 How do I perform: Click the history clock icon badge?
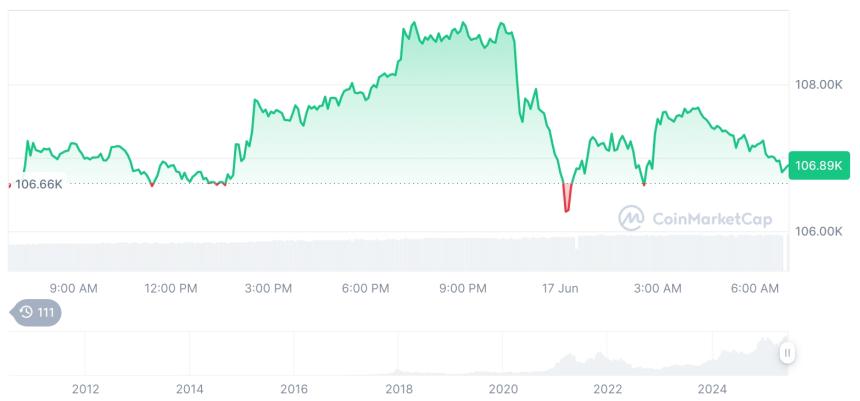click(35, 312)
